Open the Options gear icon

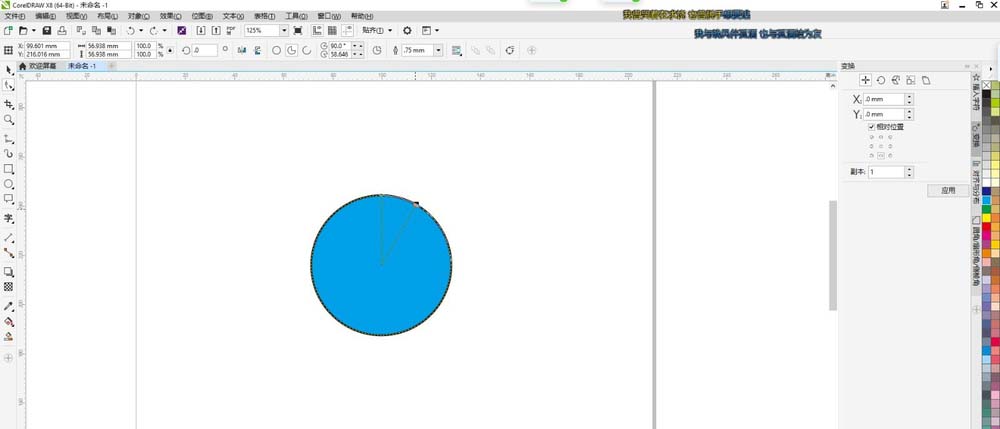click(x=407, y=30)
